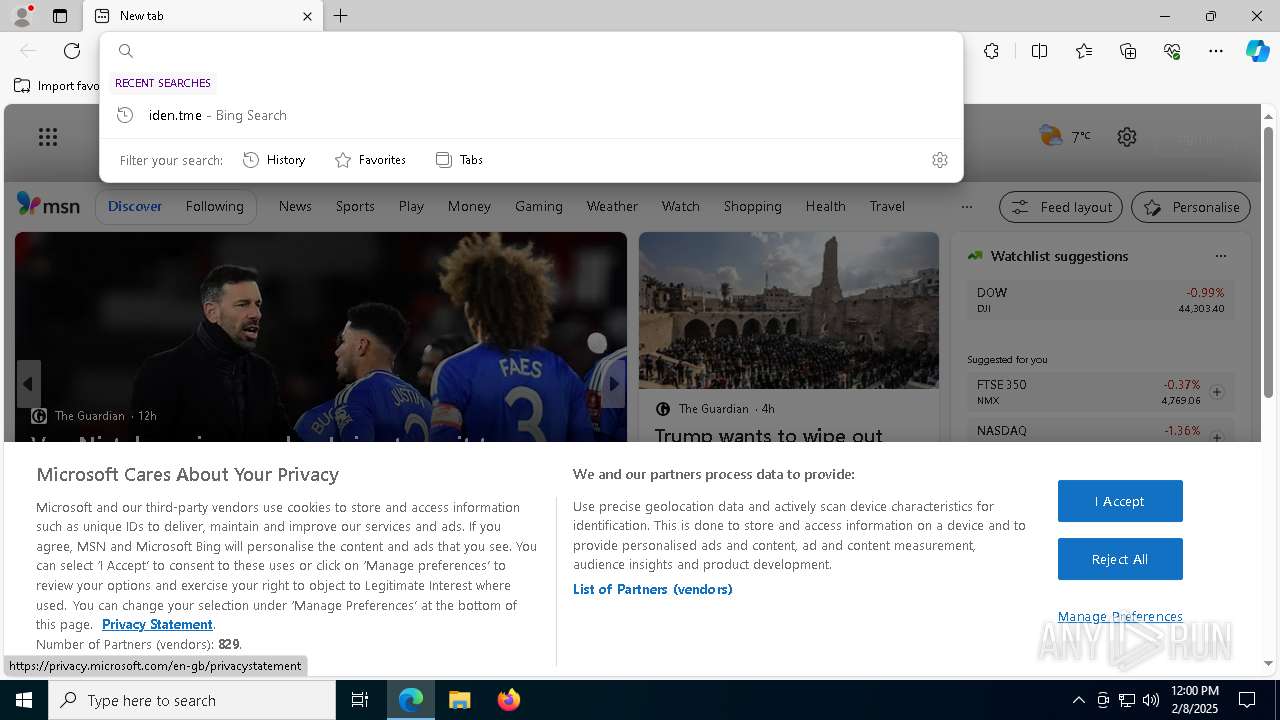Open Watchlist suggestions more options

(x=1220, y=256)
